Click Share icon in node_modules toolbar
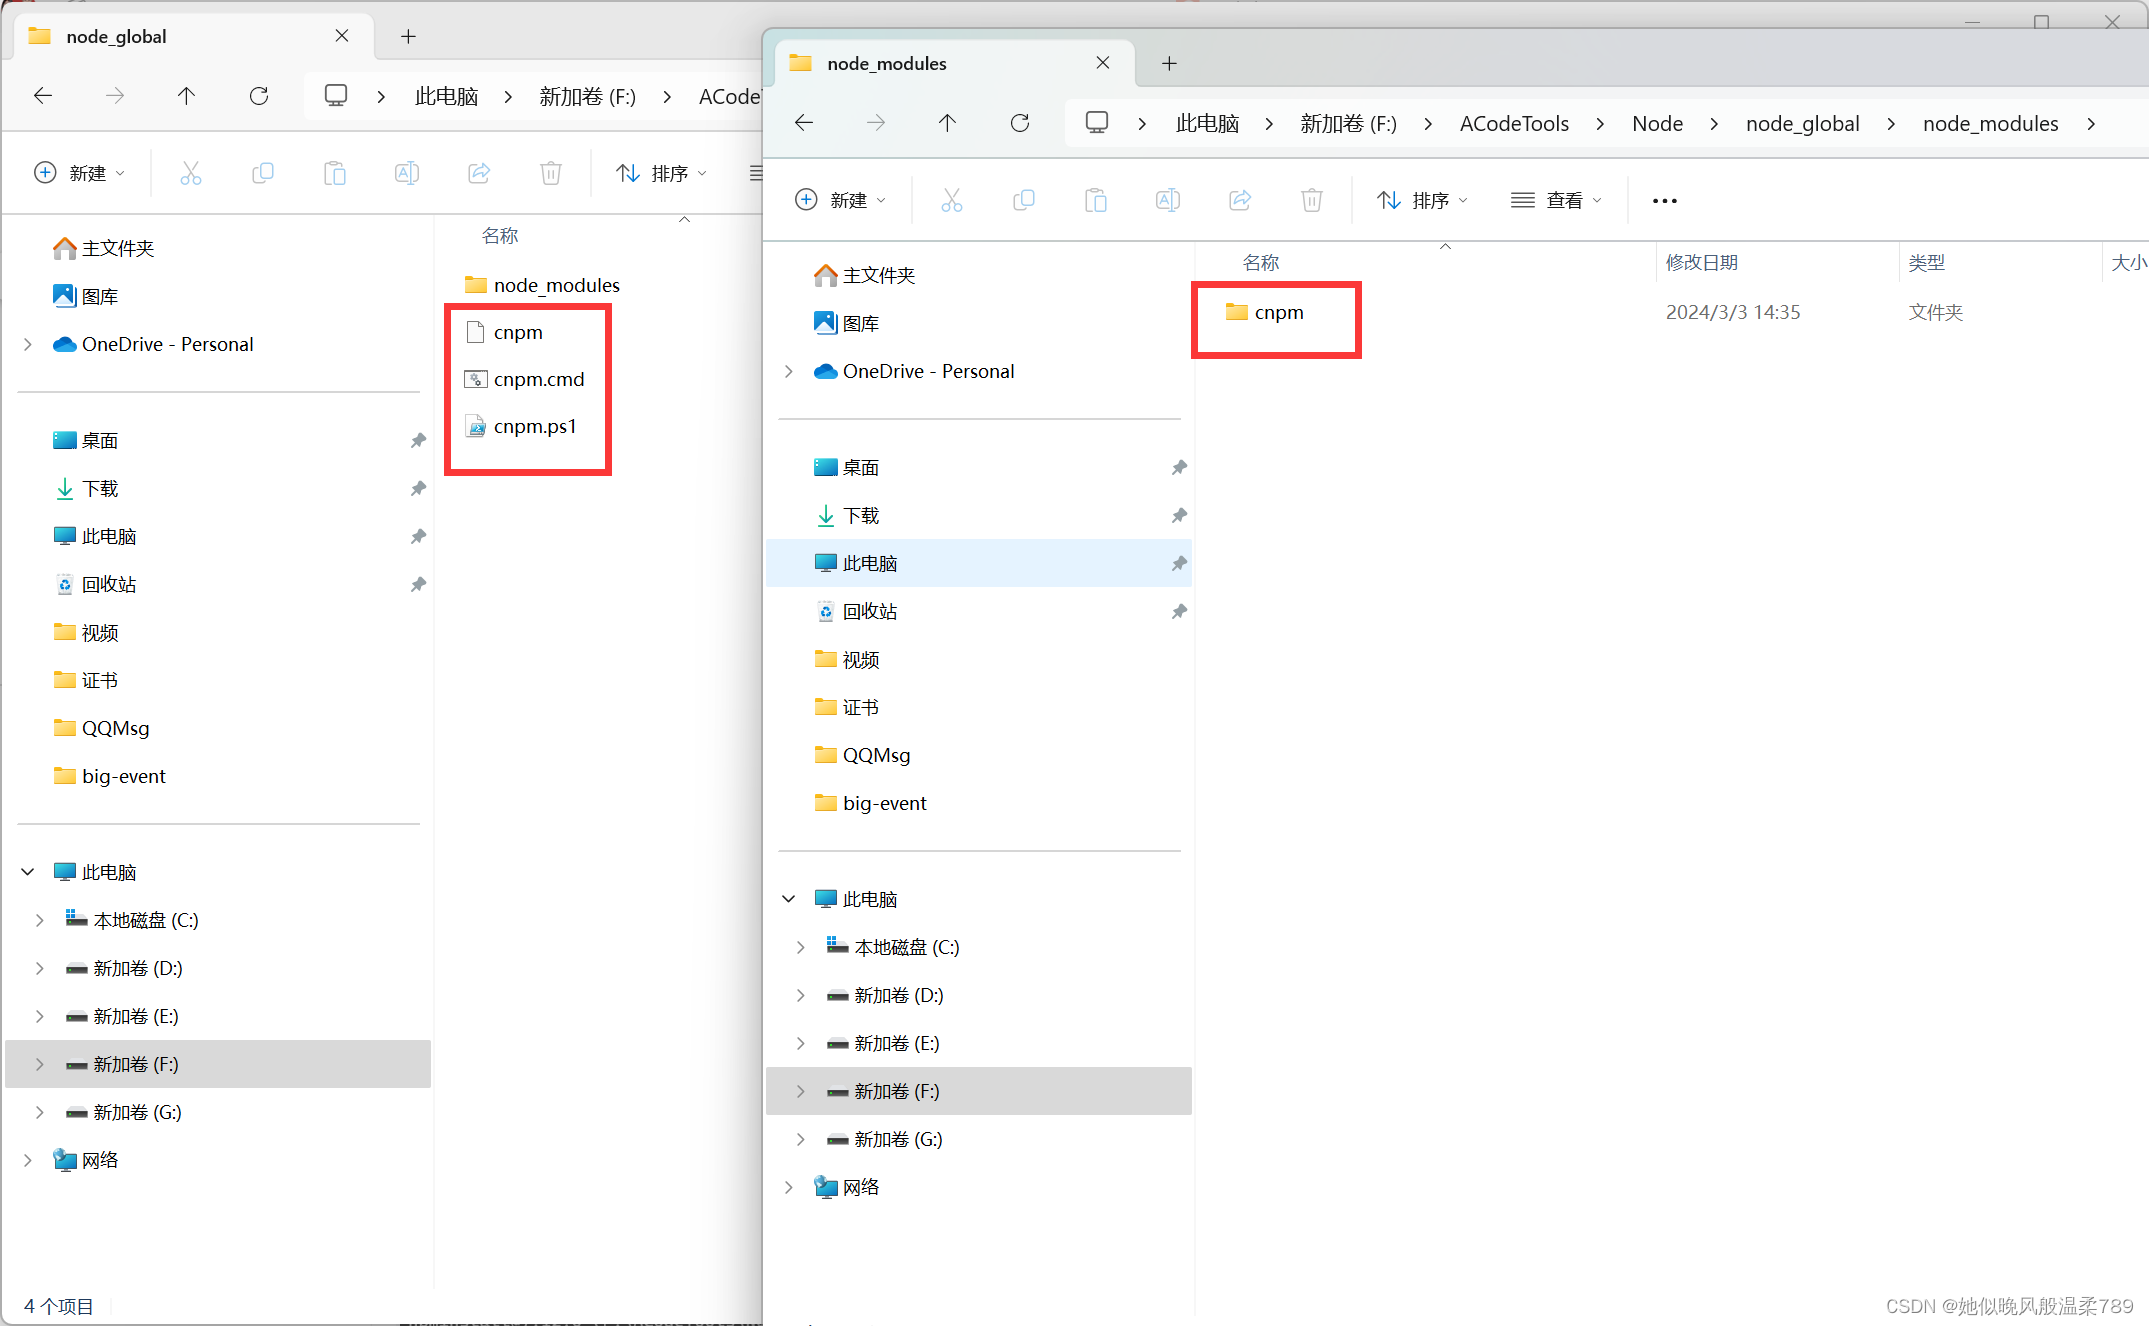The width and height of the screenshot is (2149, 1326). pyautogui.click(x=1240, y=200)
